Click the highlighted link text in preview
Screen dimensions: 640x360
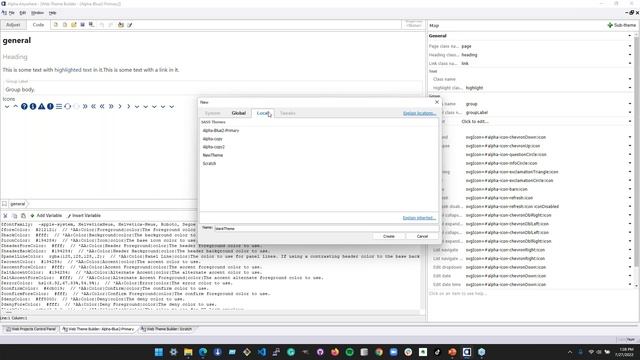[68, 70]
